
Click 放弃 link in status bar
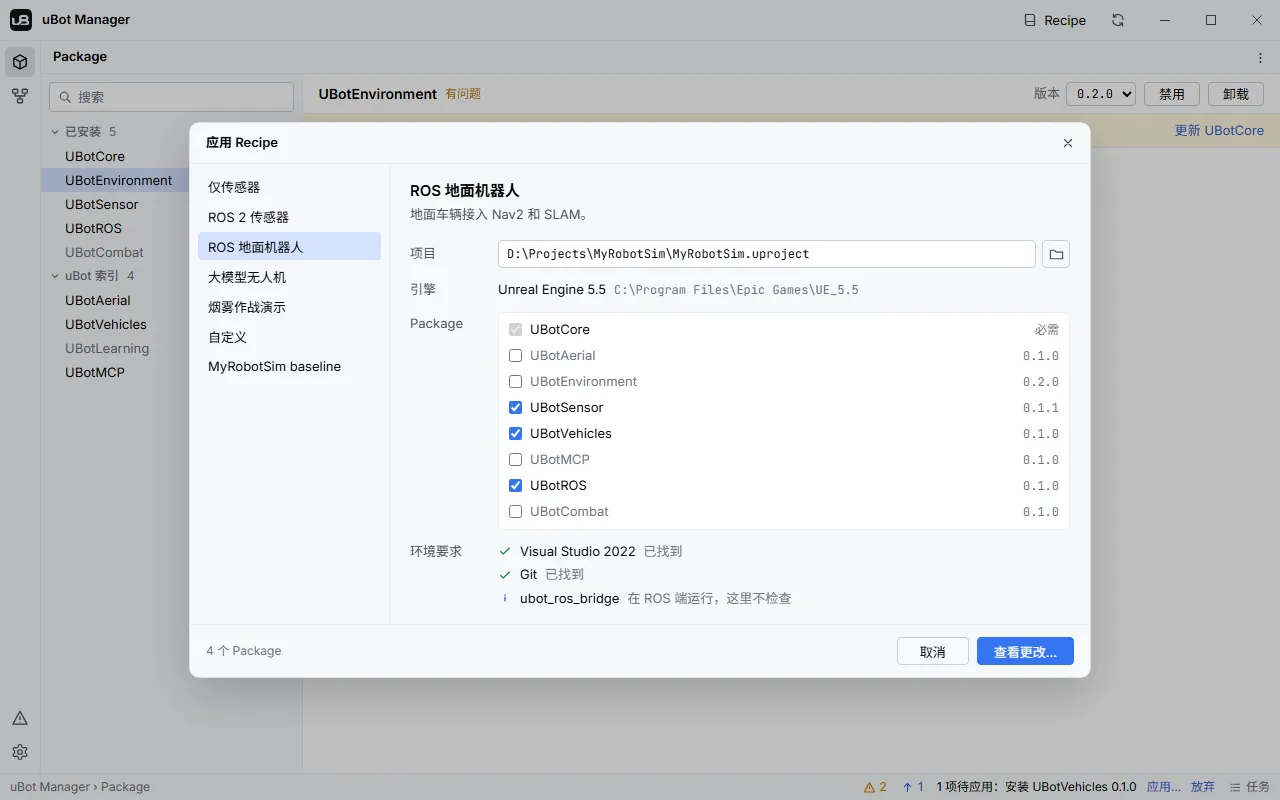1203,787
